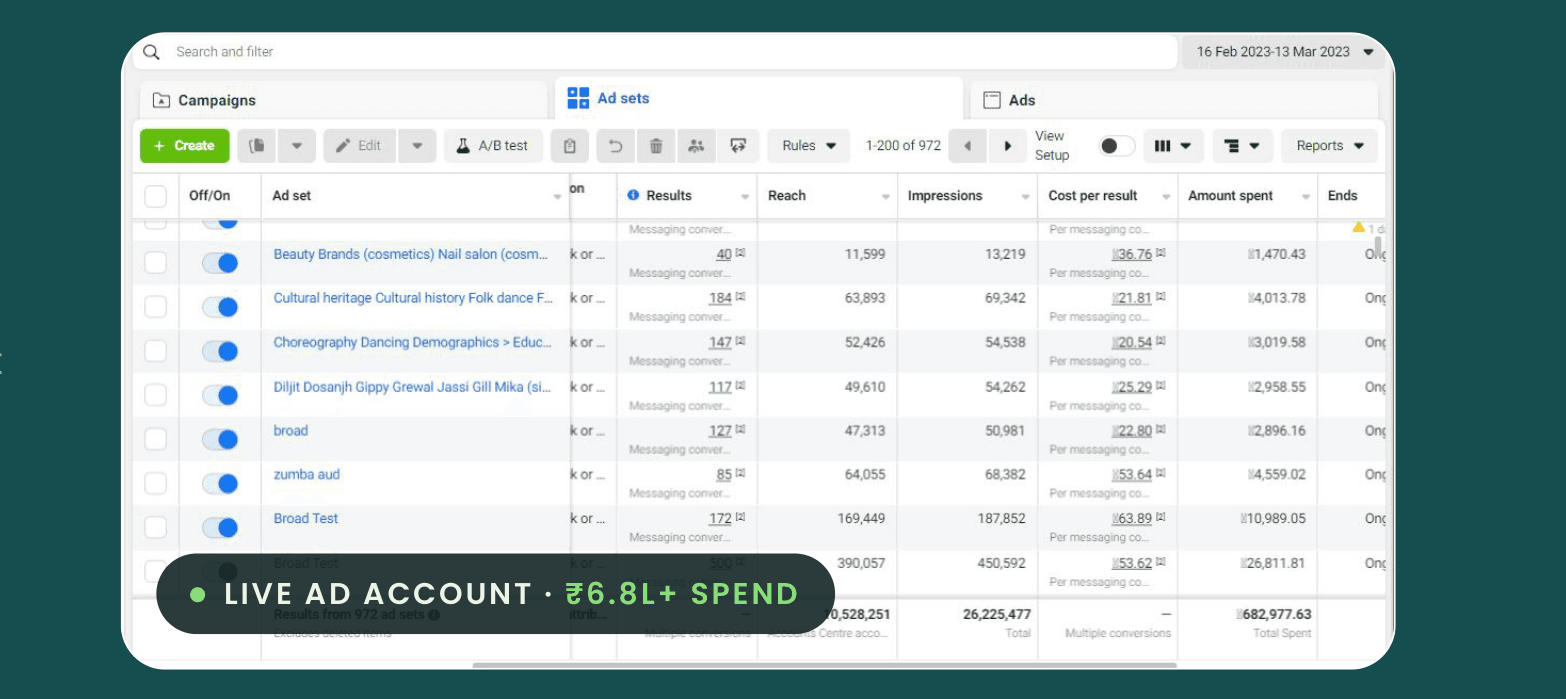The image size is (1566, 699).
Task: Open Reach column sort arrow
Action: click(886, 197)
